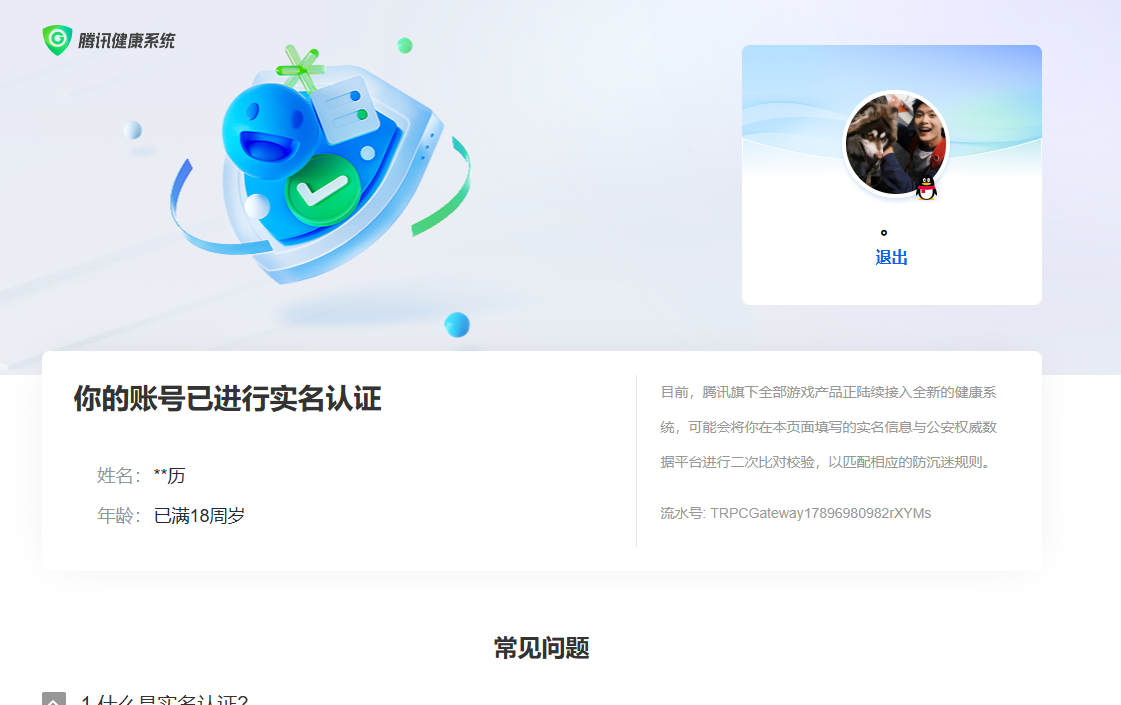
Task: Click the 腾讯健康系统 title text
Action: click(127, 41)
